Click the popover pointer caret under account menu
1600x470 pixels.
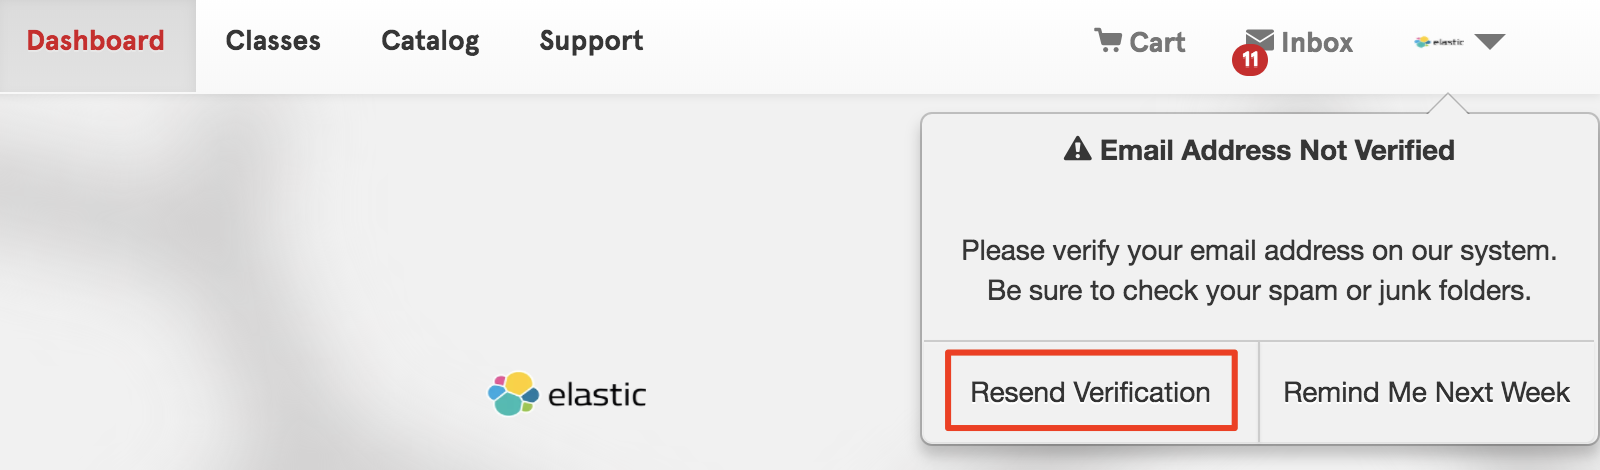tap(1448, 104)
